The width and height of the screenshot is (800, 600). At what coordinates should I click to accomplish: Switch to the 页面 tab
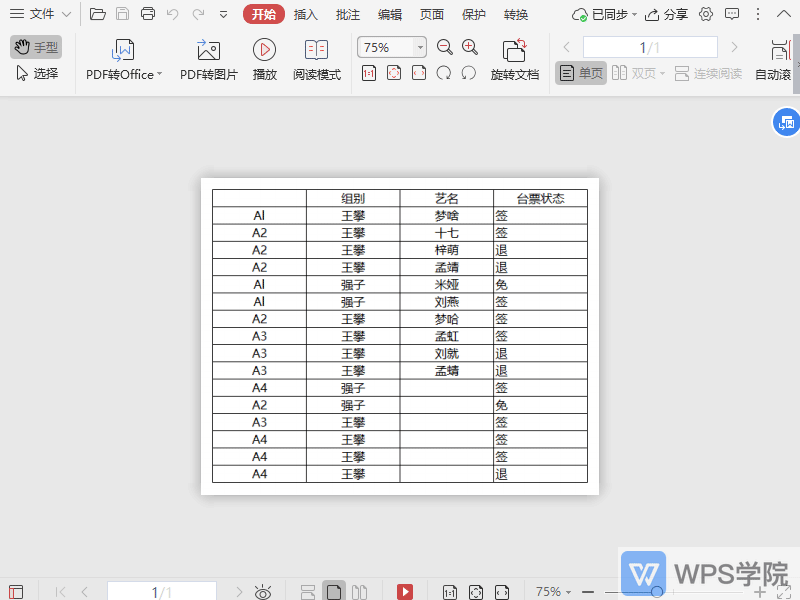(432, 15)
